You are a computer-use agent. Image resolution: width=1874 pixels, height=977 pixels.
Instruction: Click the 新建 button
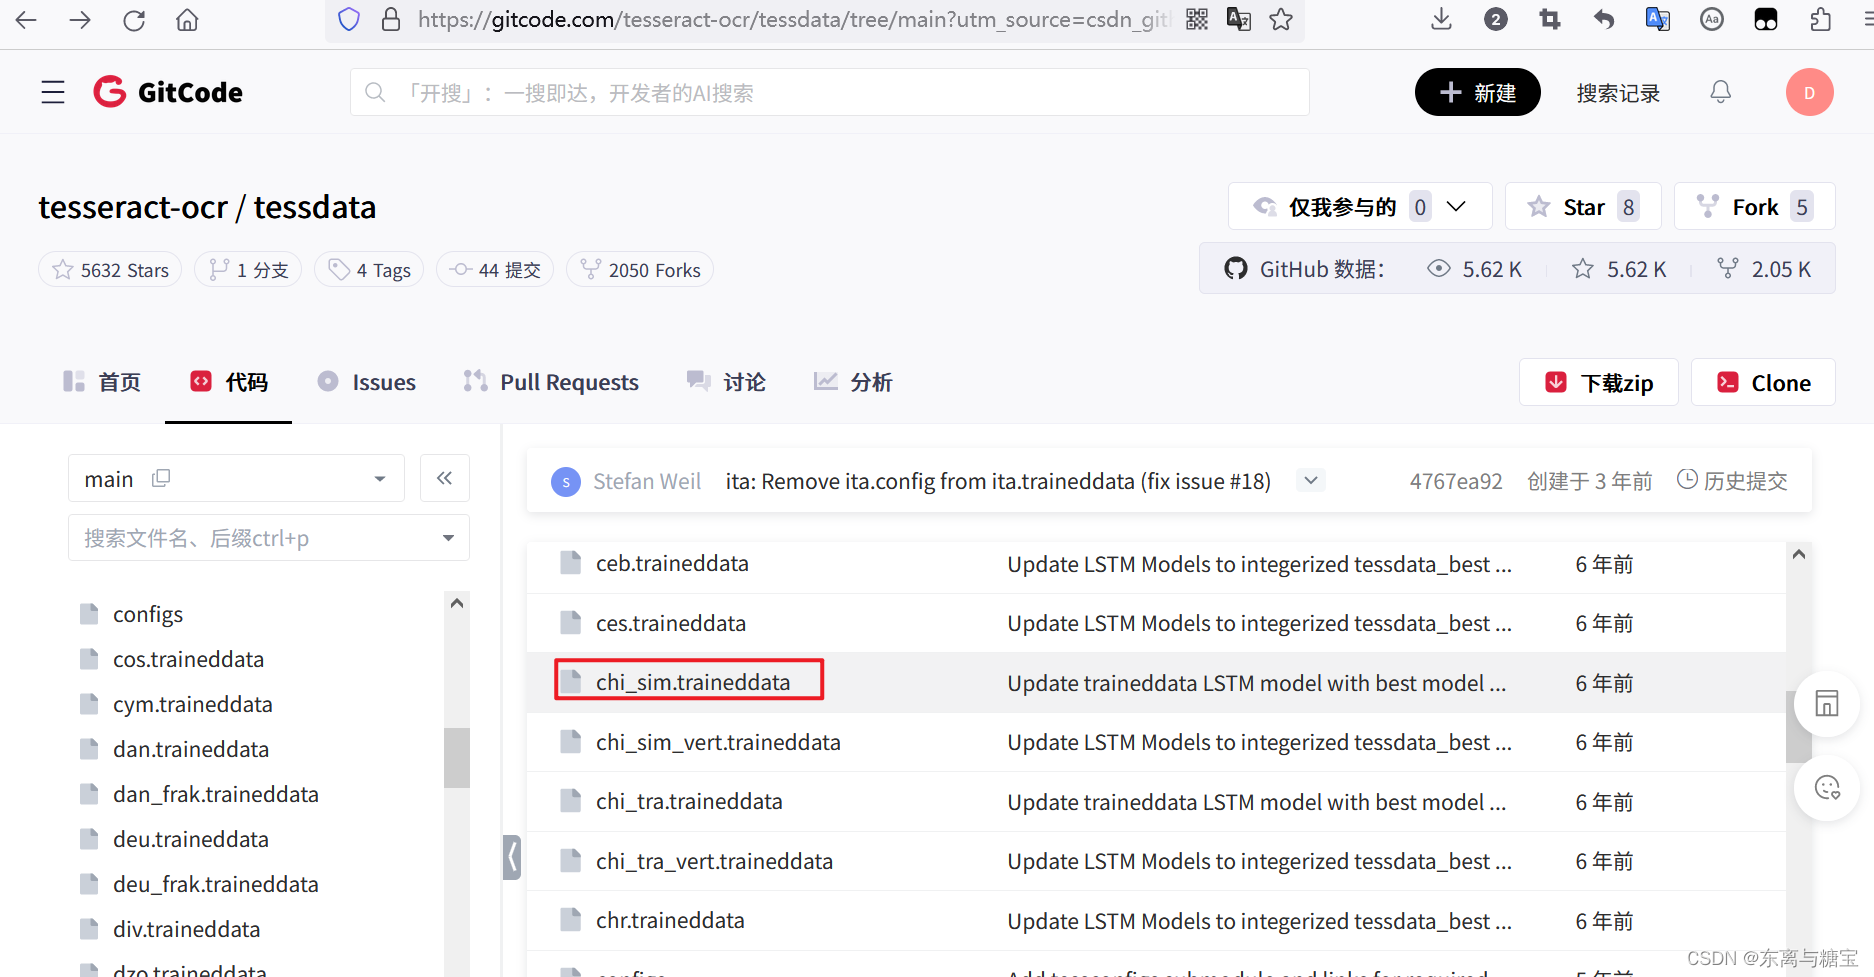pos(1477,92)
